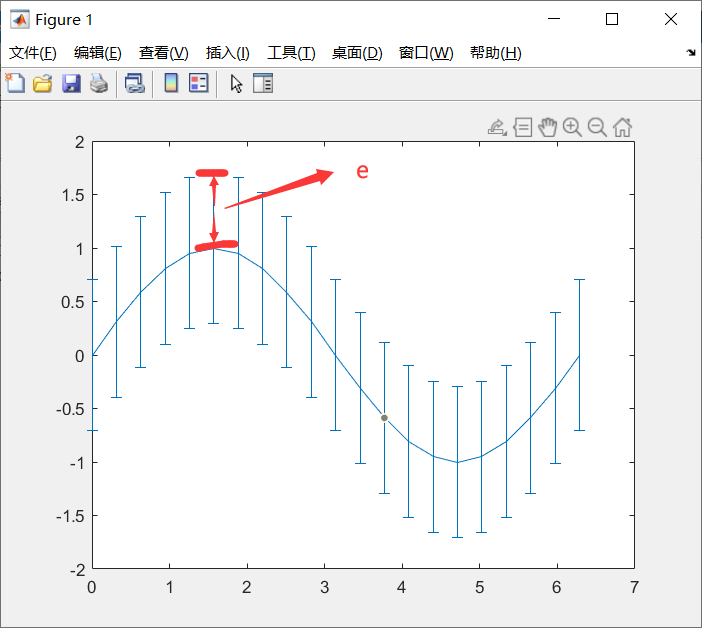Enable data tips on the axes toolbar
This screenshot has height=628, width=702.
click(522, 128)
